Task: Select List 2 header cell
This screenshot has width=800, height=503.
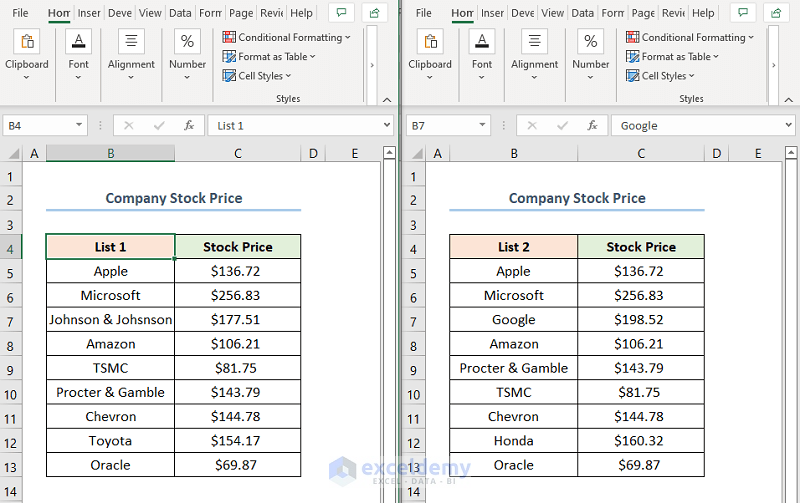Action: point(514,247)
